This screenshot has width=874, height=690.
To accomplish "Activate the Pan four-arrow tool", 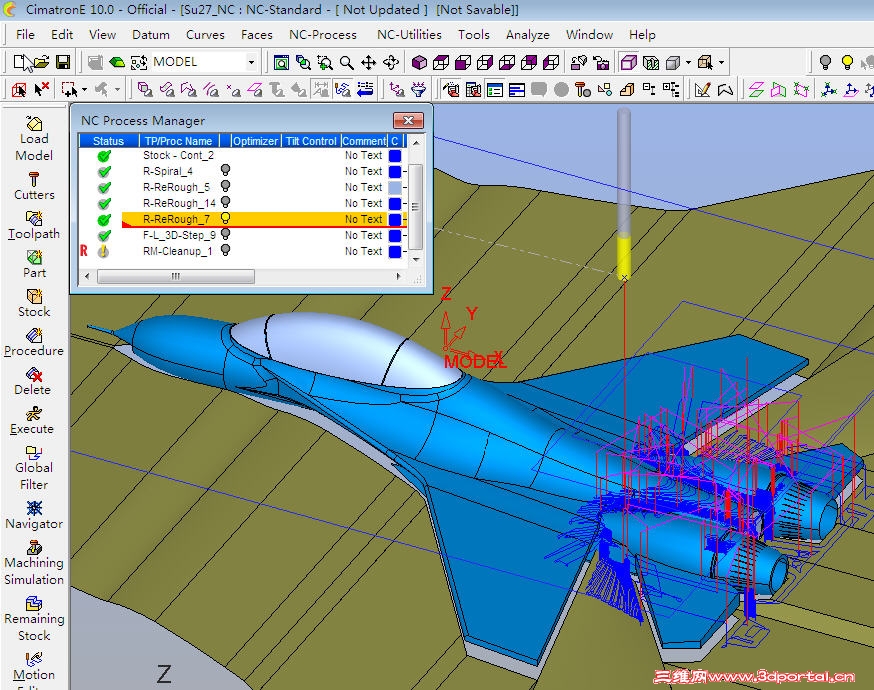I will [368, 62].
